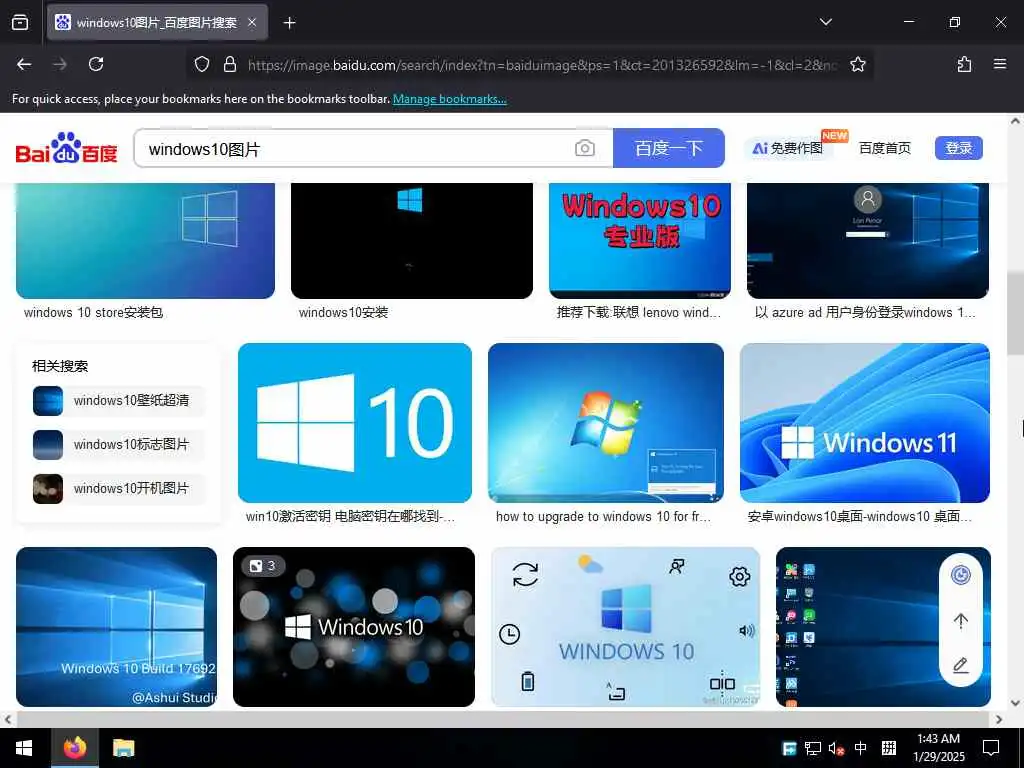Select related search windows10开机图片
The image size is (1024, 768).
point(119,488)
